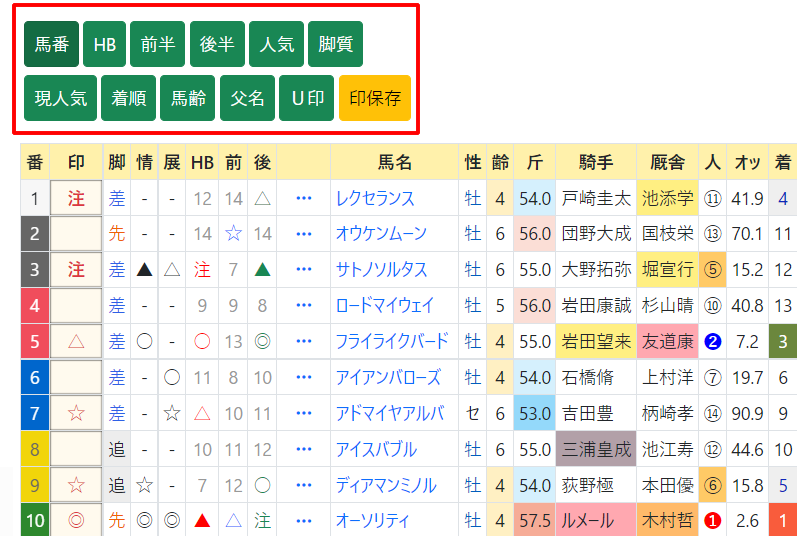The height and width of the screenshot is (536, 797).
Task: Click the 馬番 sort button
Action: [x=51, y=44]
